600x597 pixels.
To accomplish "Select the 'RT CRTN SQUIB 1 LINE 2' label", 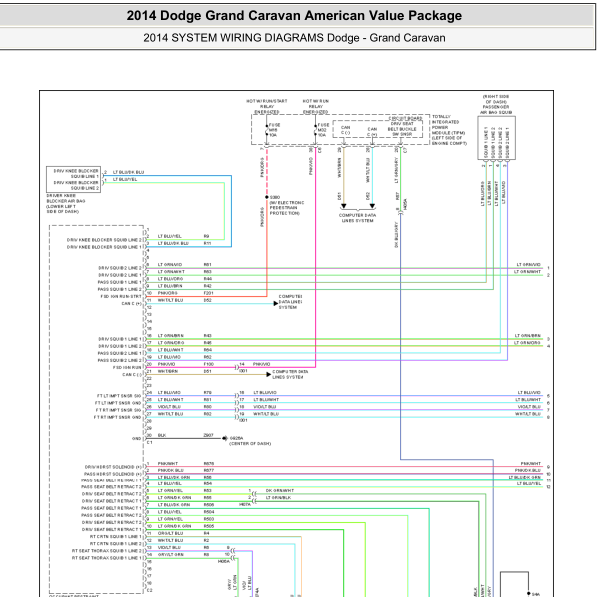I will (x=116, y=544).
